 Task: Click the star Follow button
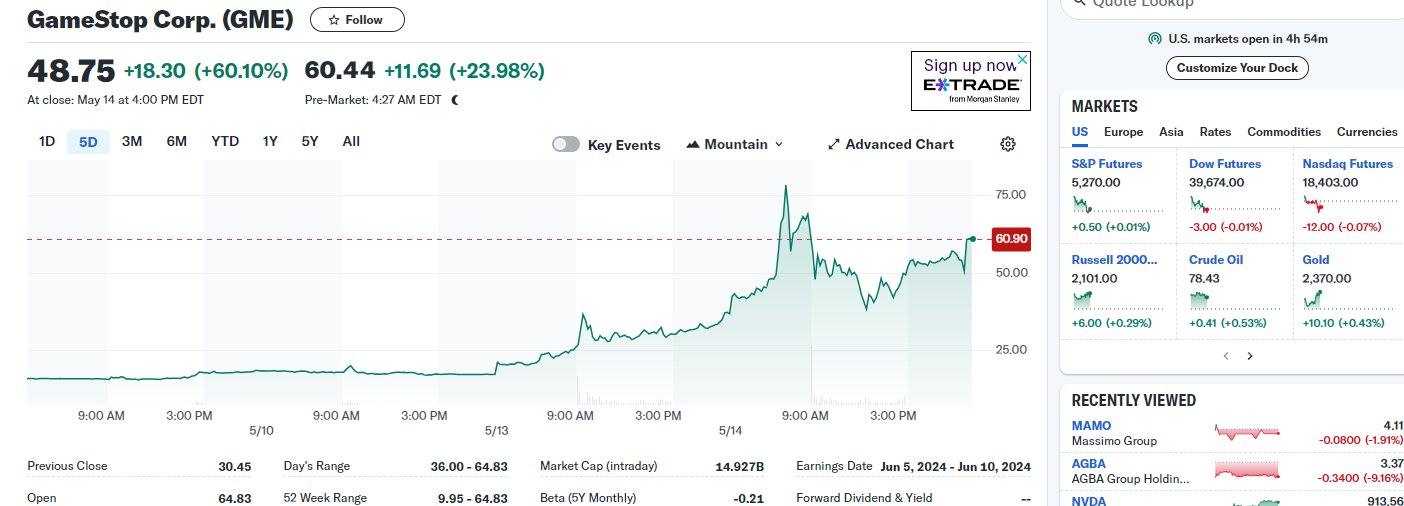pos(357,19)
